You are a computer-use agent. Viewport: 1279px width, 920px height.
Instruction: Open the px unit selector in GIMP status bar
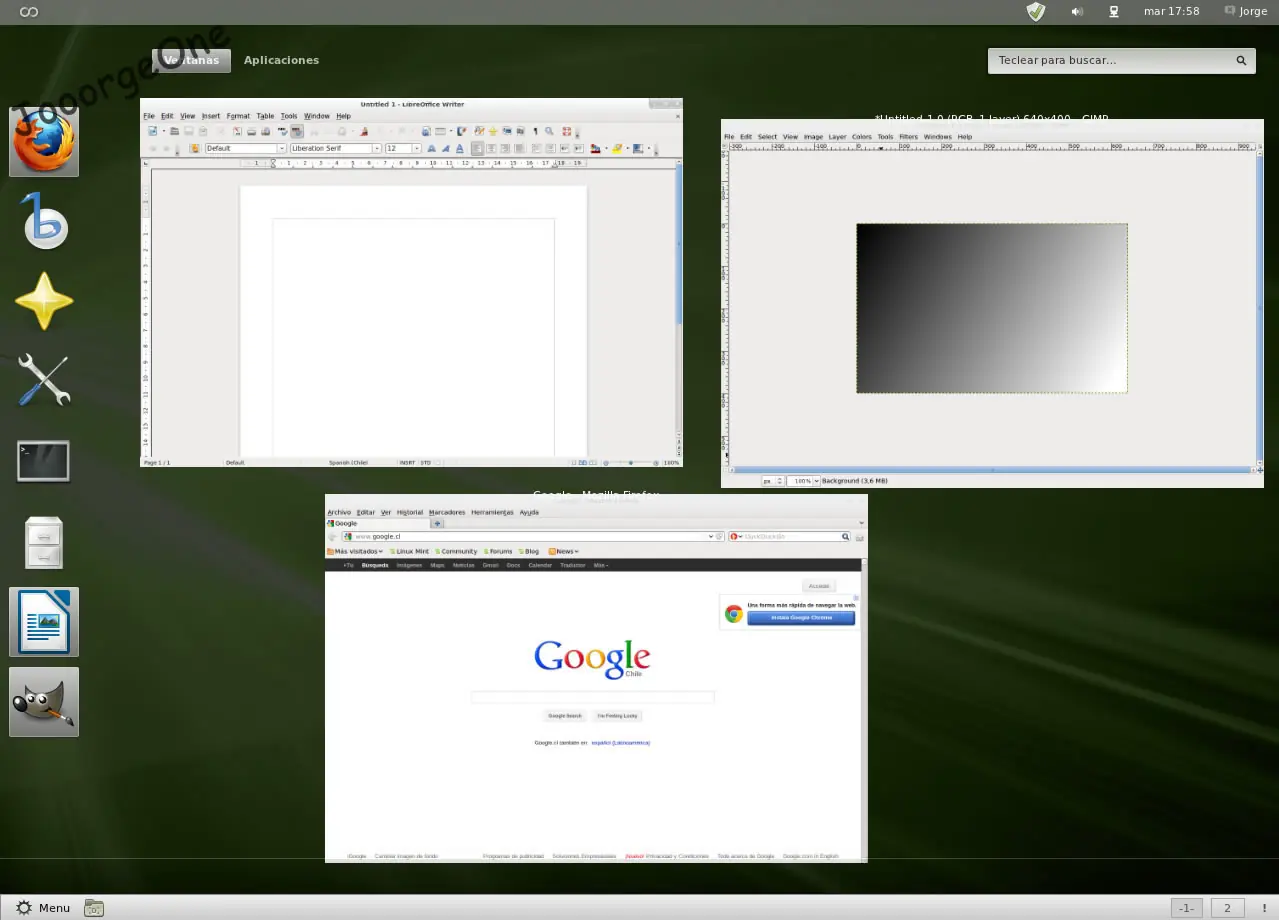click(x=772, y=481)
